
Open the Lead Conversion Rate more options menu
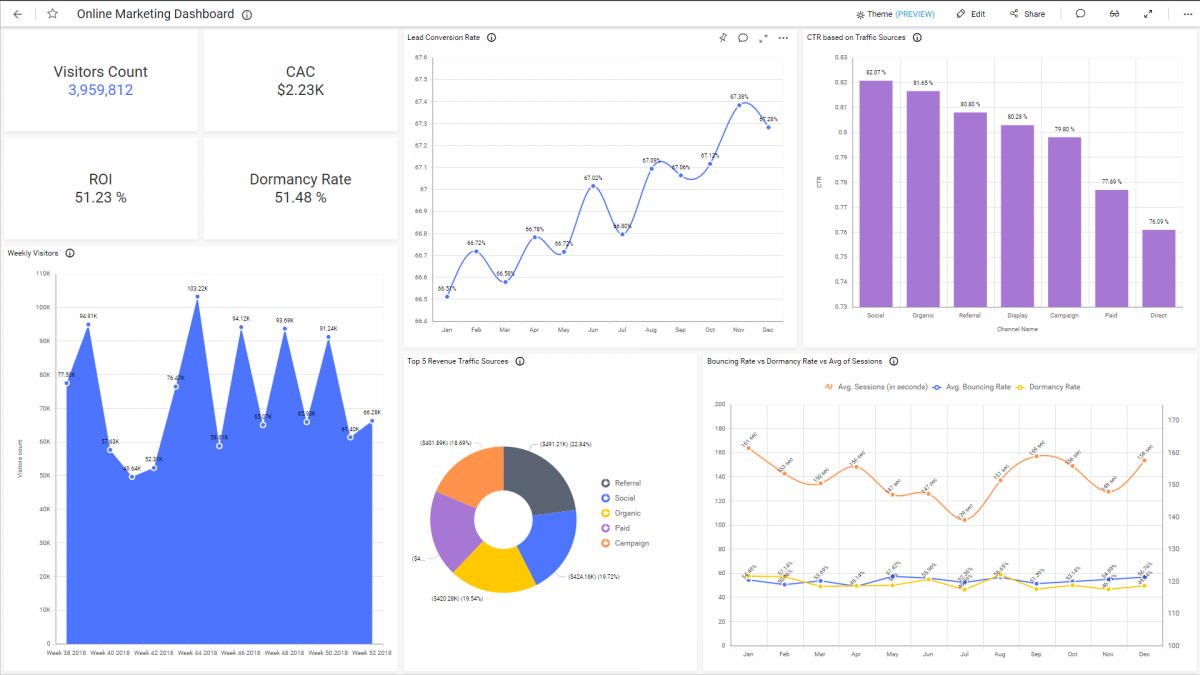pos(783,37)
